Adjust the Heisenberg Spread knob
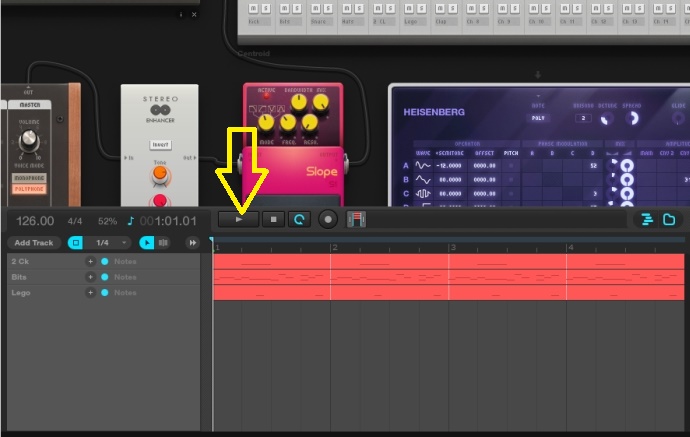Image resolution: width=690 pixels, height=437 pixels. [x=632, y=118]
